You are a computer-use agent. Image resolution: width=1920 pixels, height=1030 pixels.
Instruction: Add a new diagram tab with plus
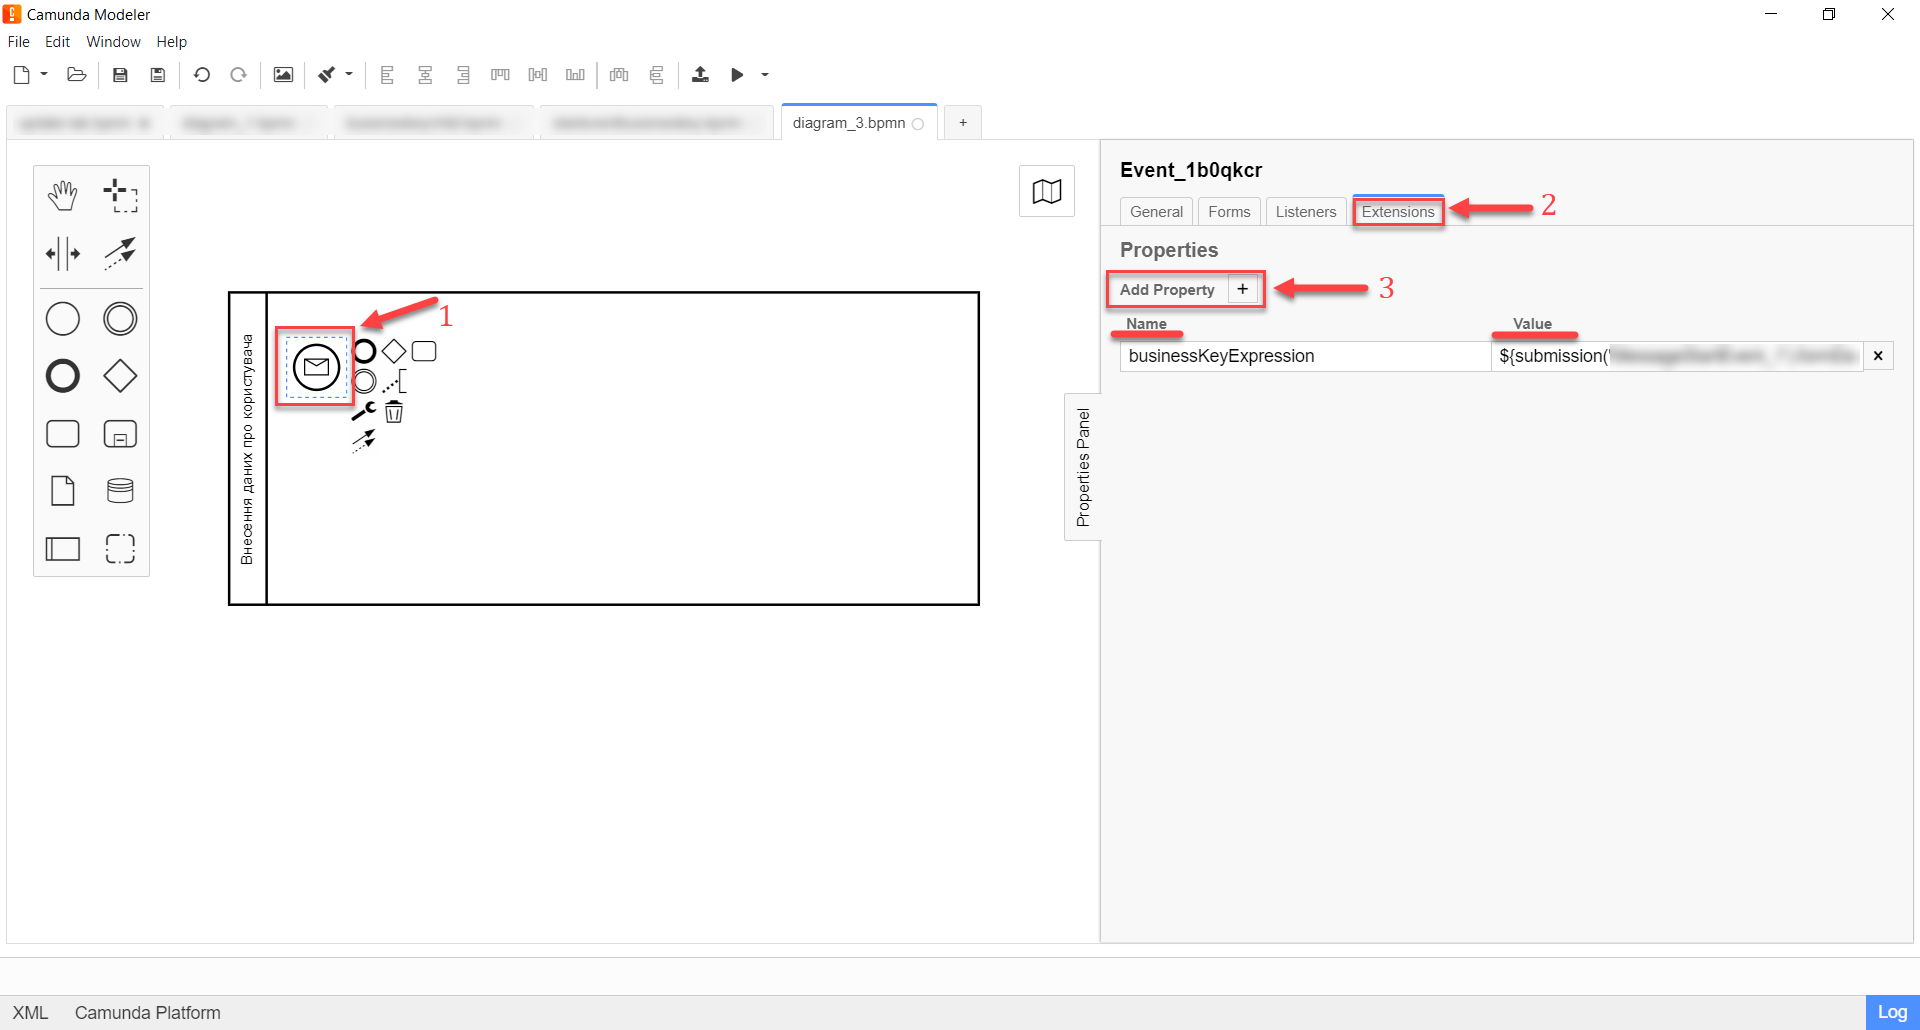[963, 123]
